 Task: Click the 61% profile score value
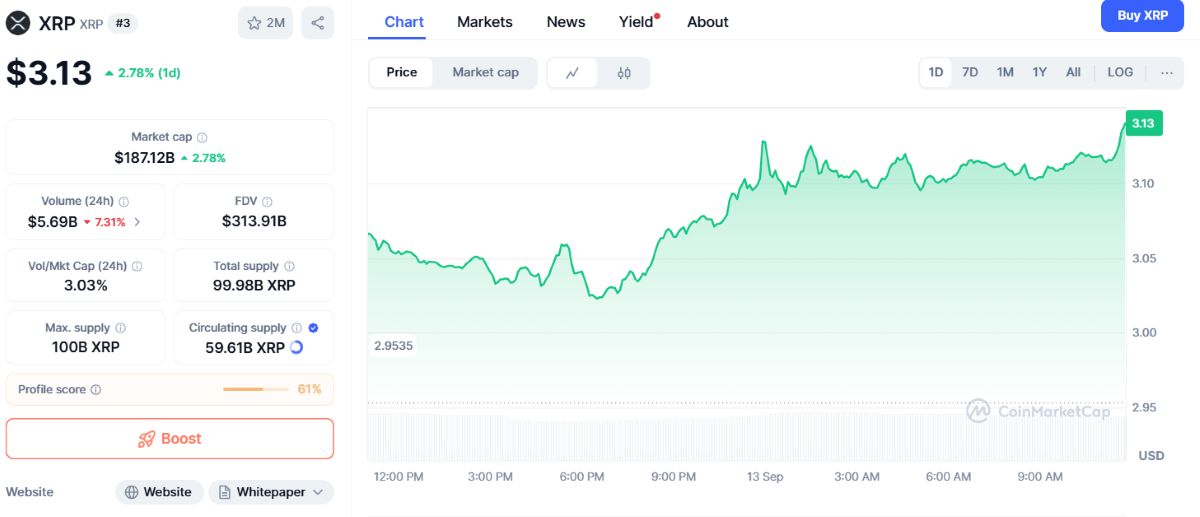click(310, 389)
